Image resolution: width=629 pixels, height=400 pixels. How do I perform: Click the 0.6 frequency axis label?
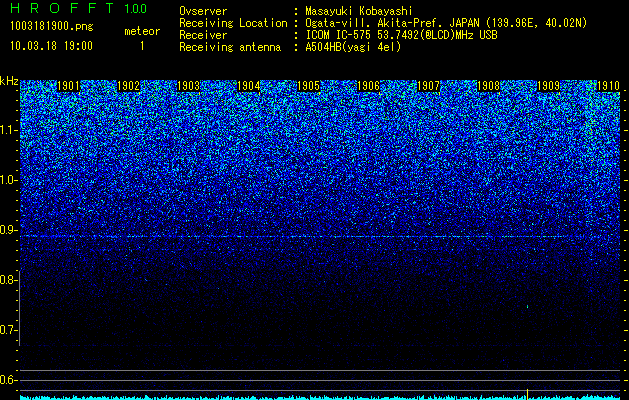(8, 380)
